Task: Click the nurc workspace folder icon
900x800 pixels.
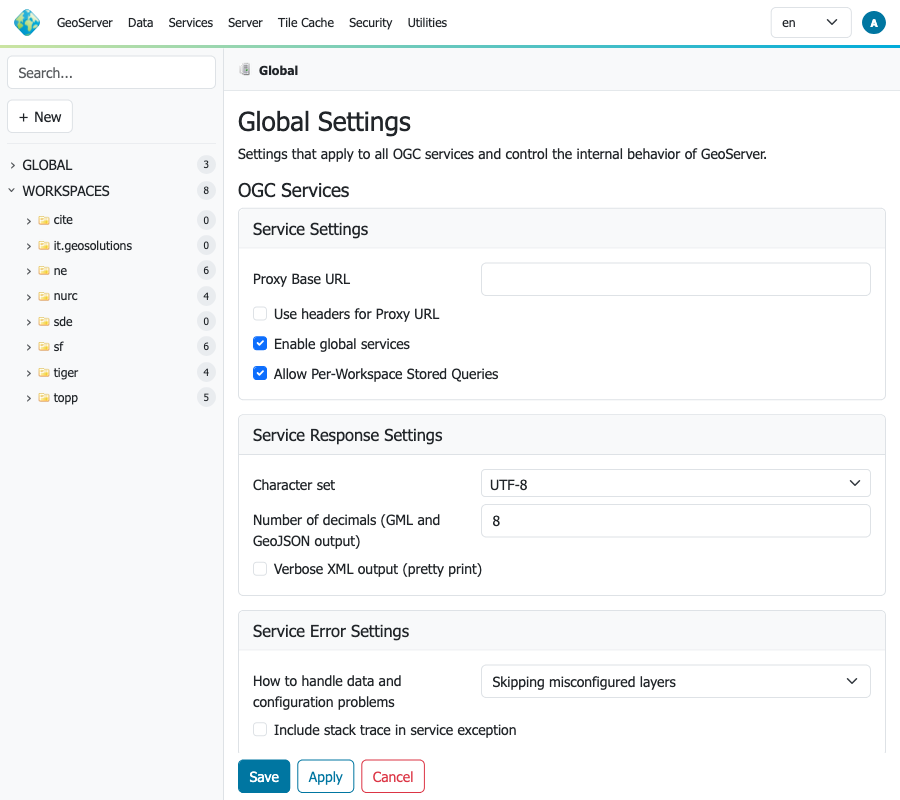Action: point(44,296)
